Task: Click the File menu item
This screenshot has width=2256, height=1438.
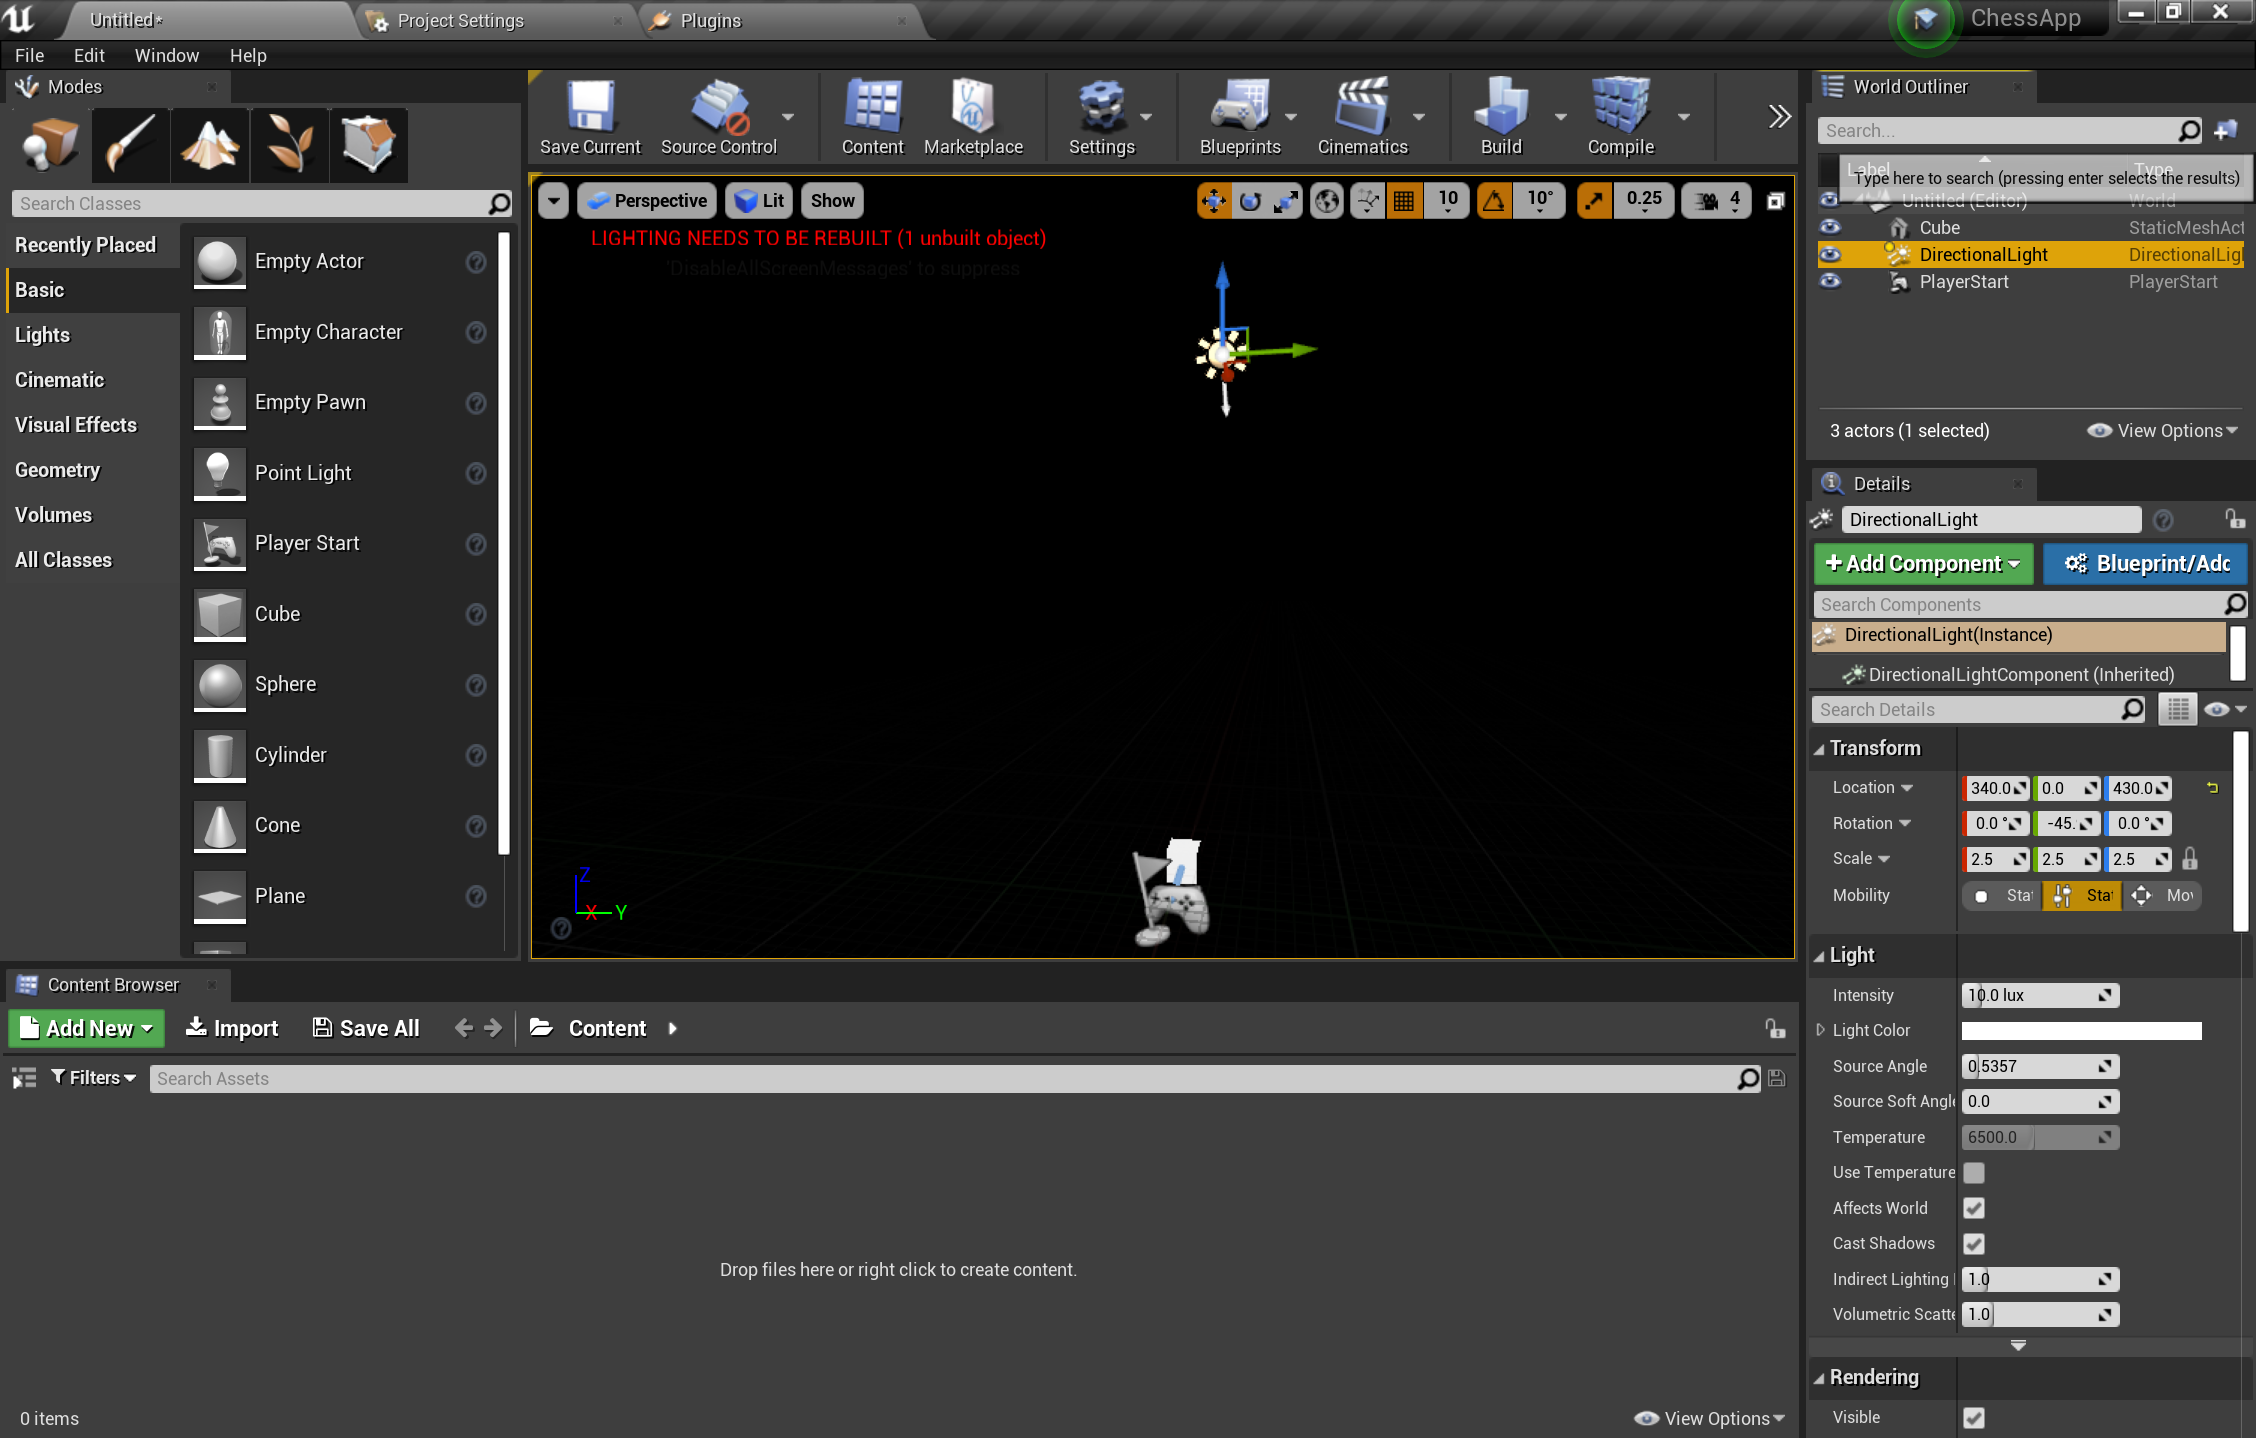Action: pos(30,56)
